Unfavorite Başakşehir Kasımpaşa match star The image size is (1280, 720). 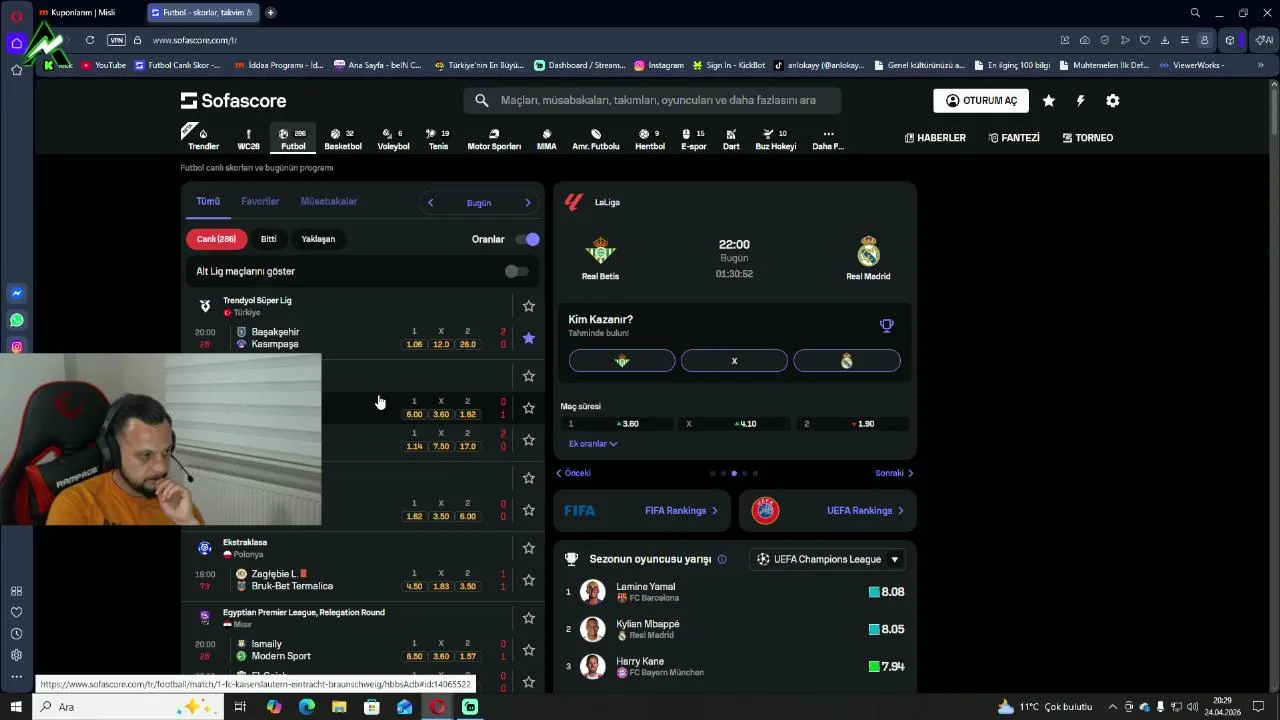pyautogui.click(x=529, y=338)
